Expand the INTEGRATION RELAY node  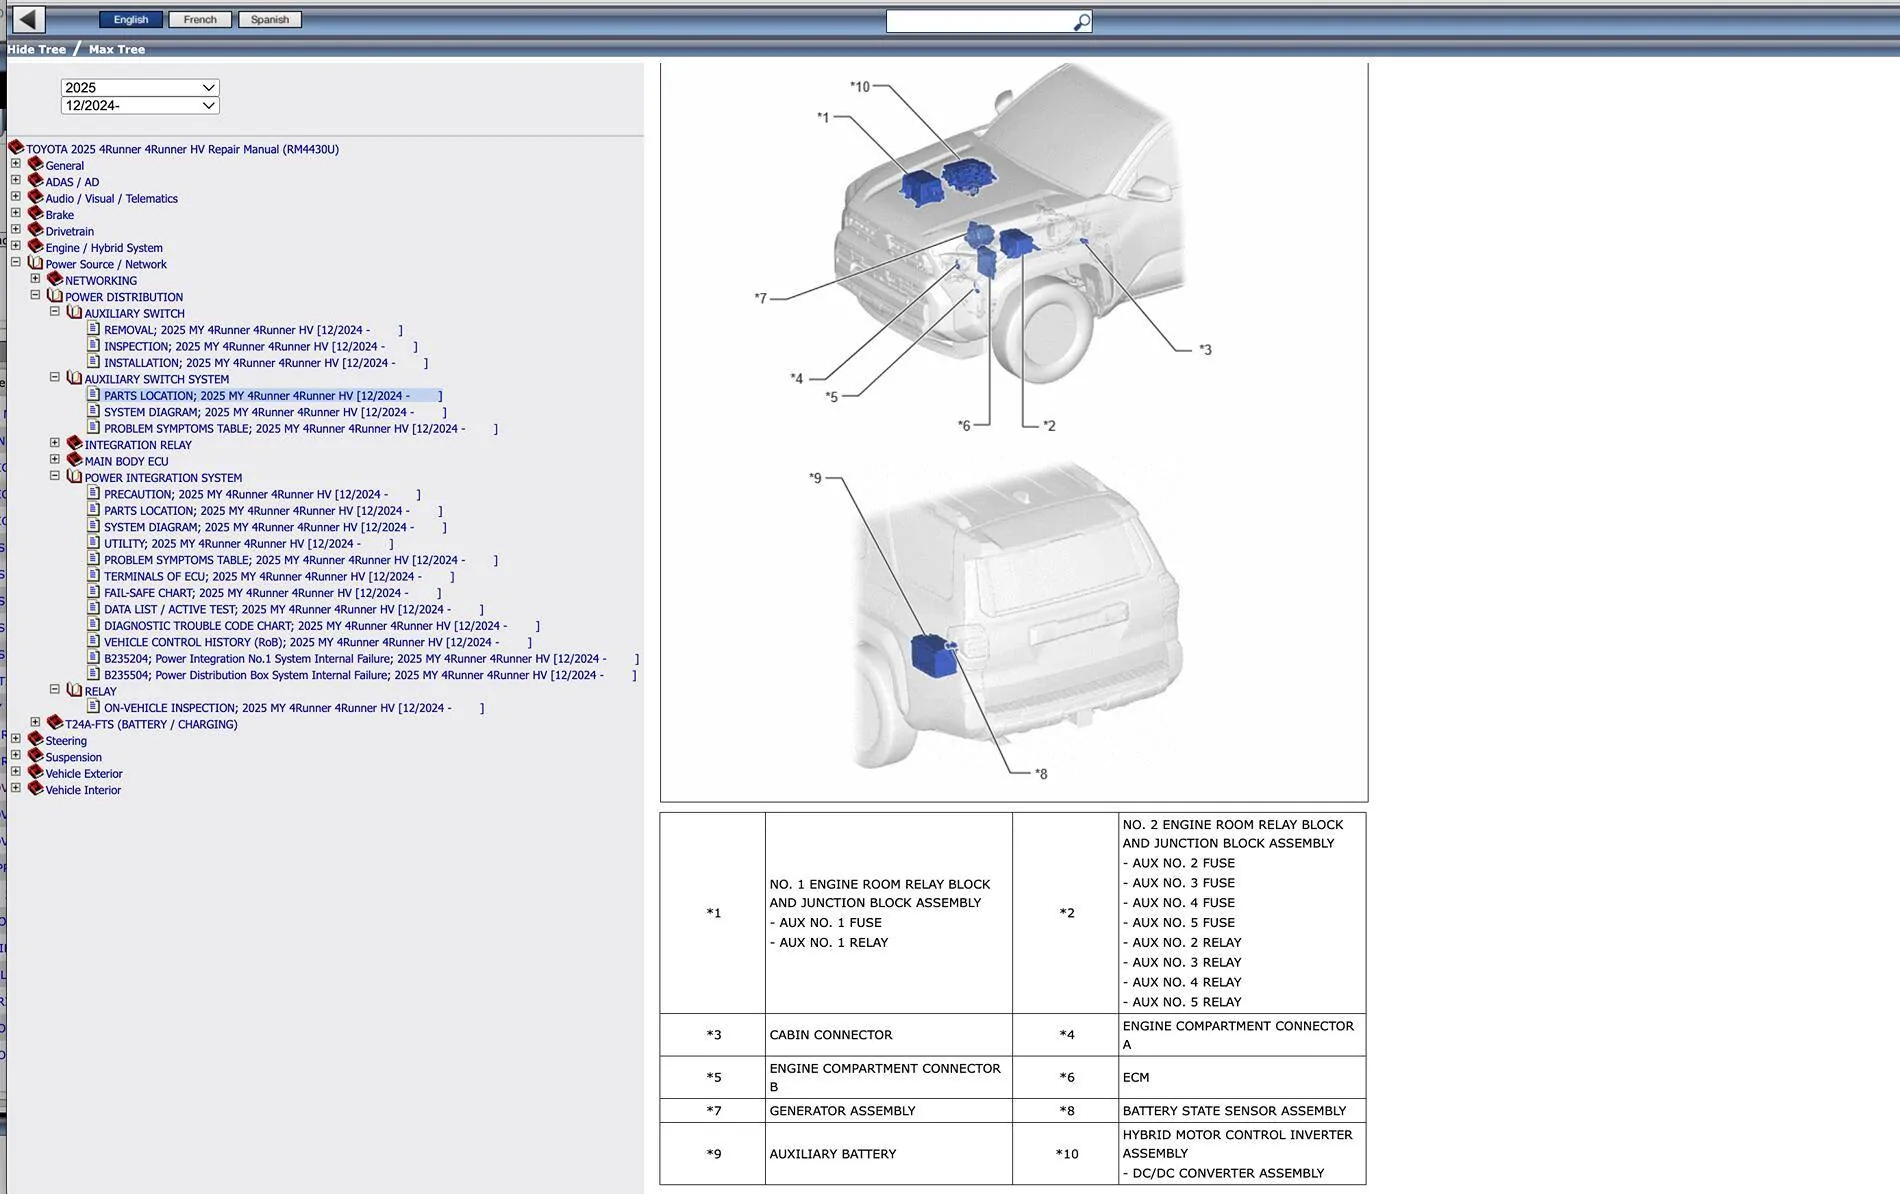tap(55, 444)
